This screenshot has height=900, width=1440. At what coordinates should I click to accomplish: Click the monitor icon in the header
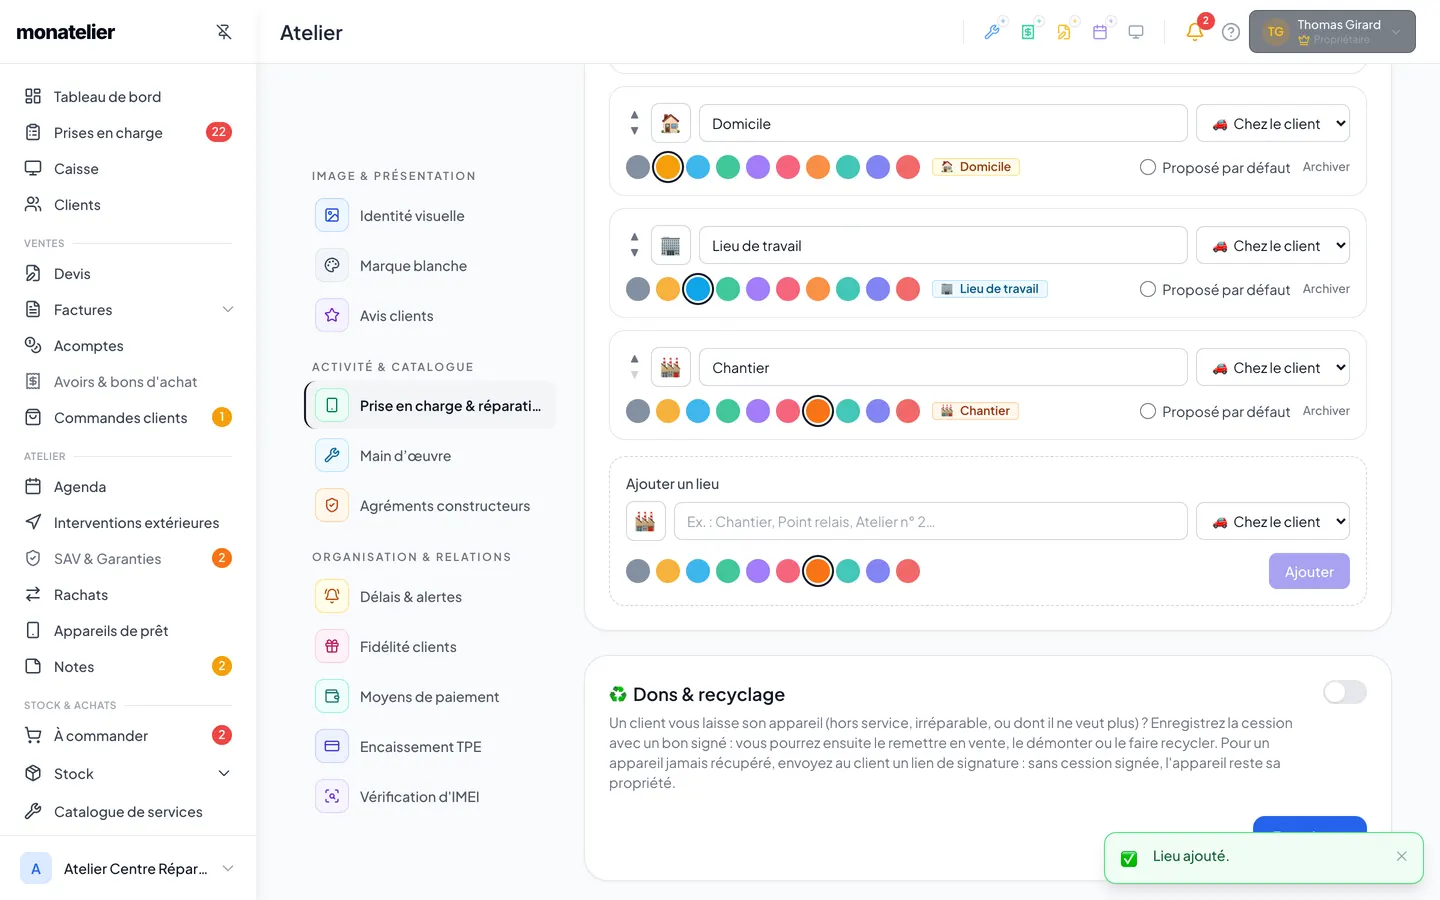pyautogui.click(x=1136, y=32)
